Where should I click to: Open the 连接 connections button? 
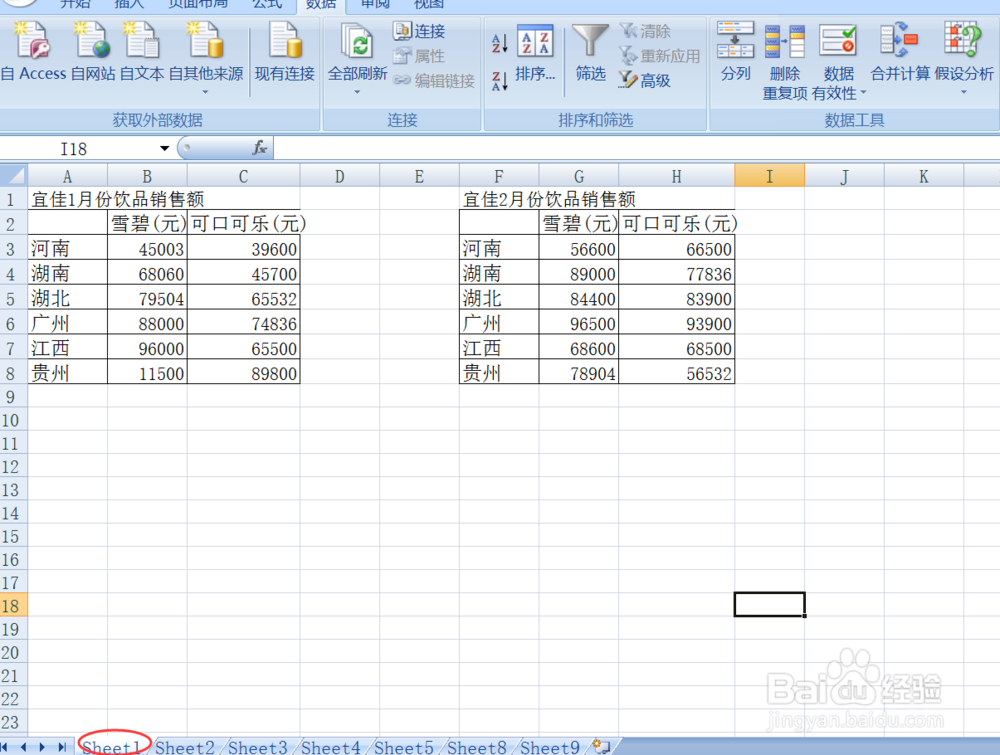(419, 31)
